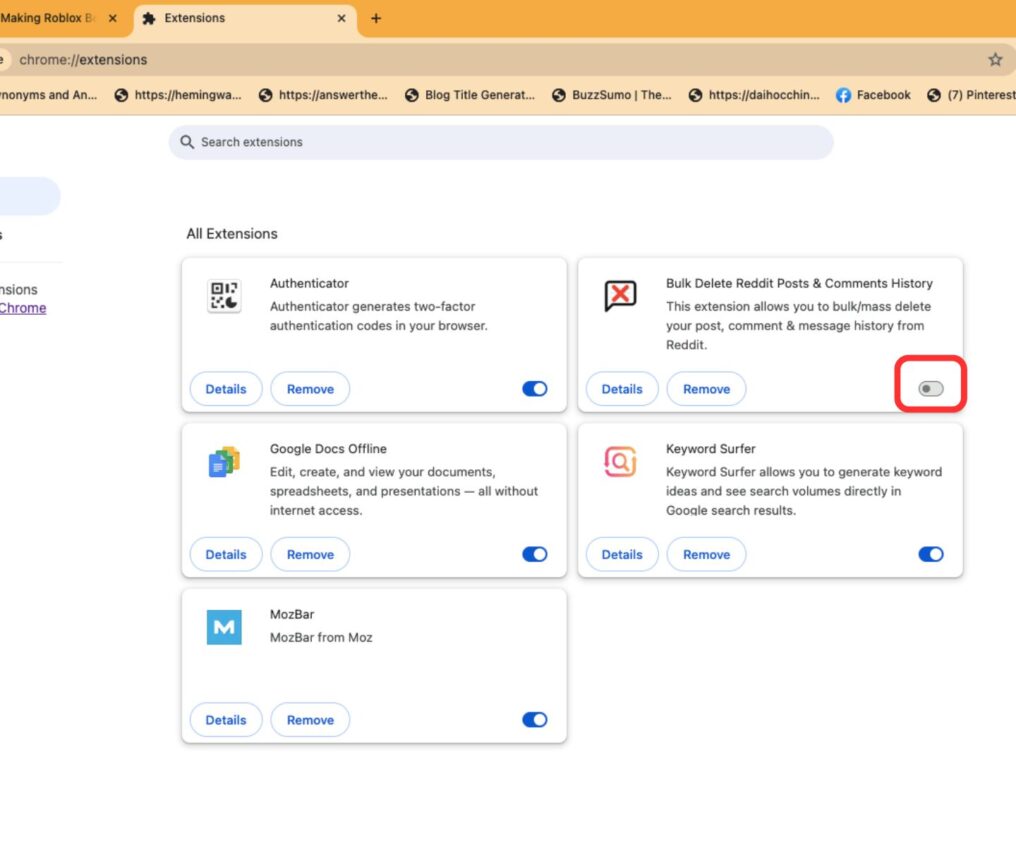Disable the Authenticator extension

pos(535,389)
